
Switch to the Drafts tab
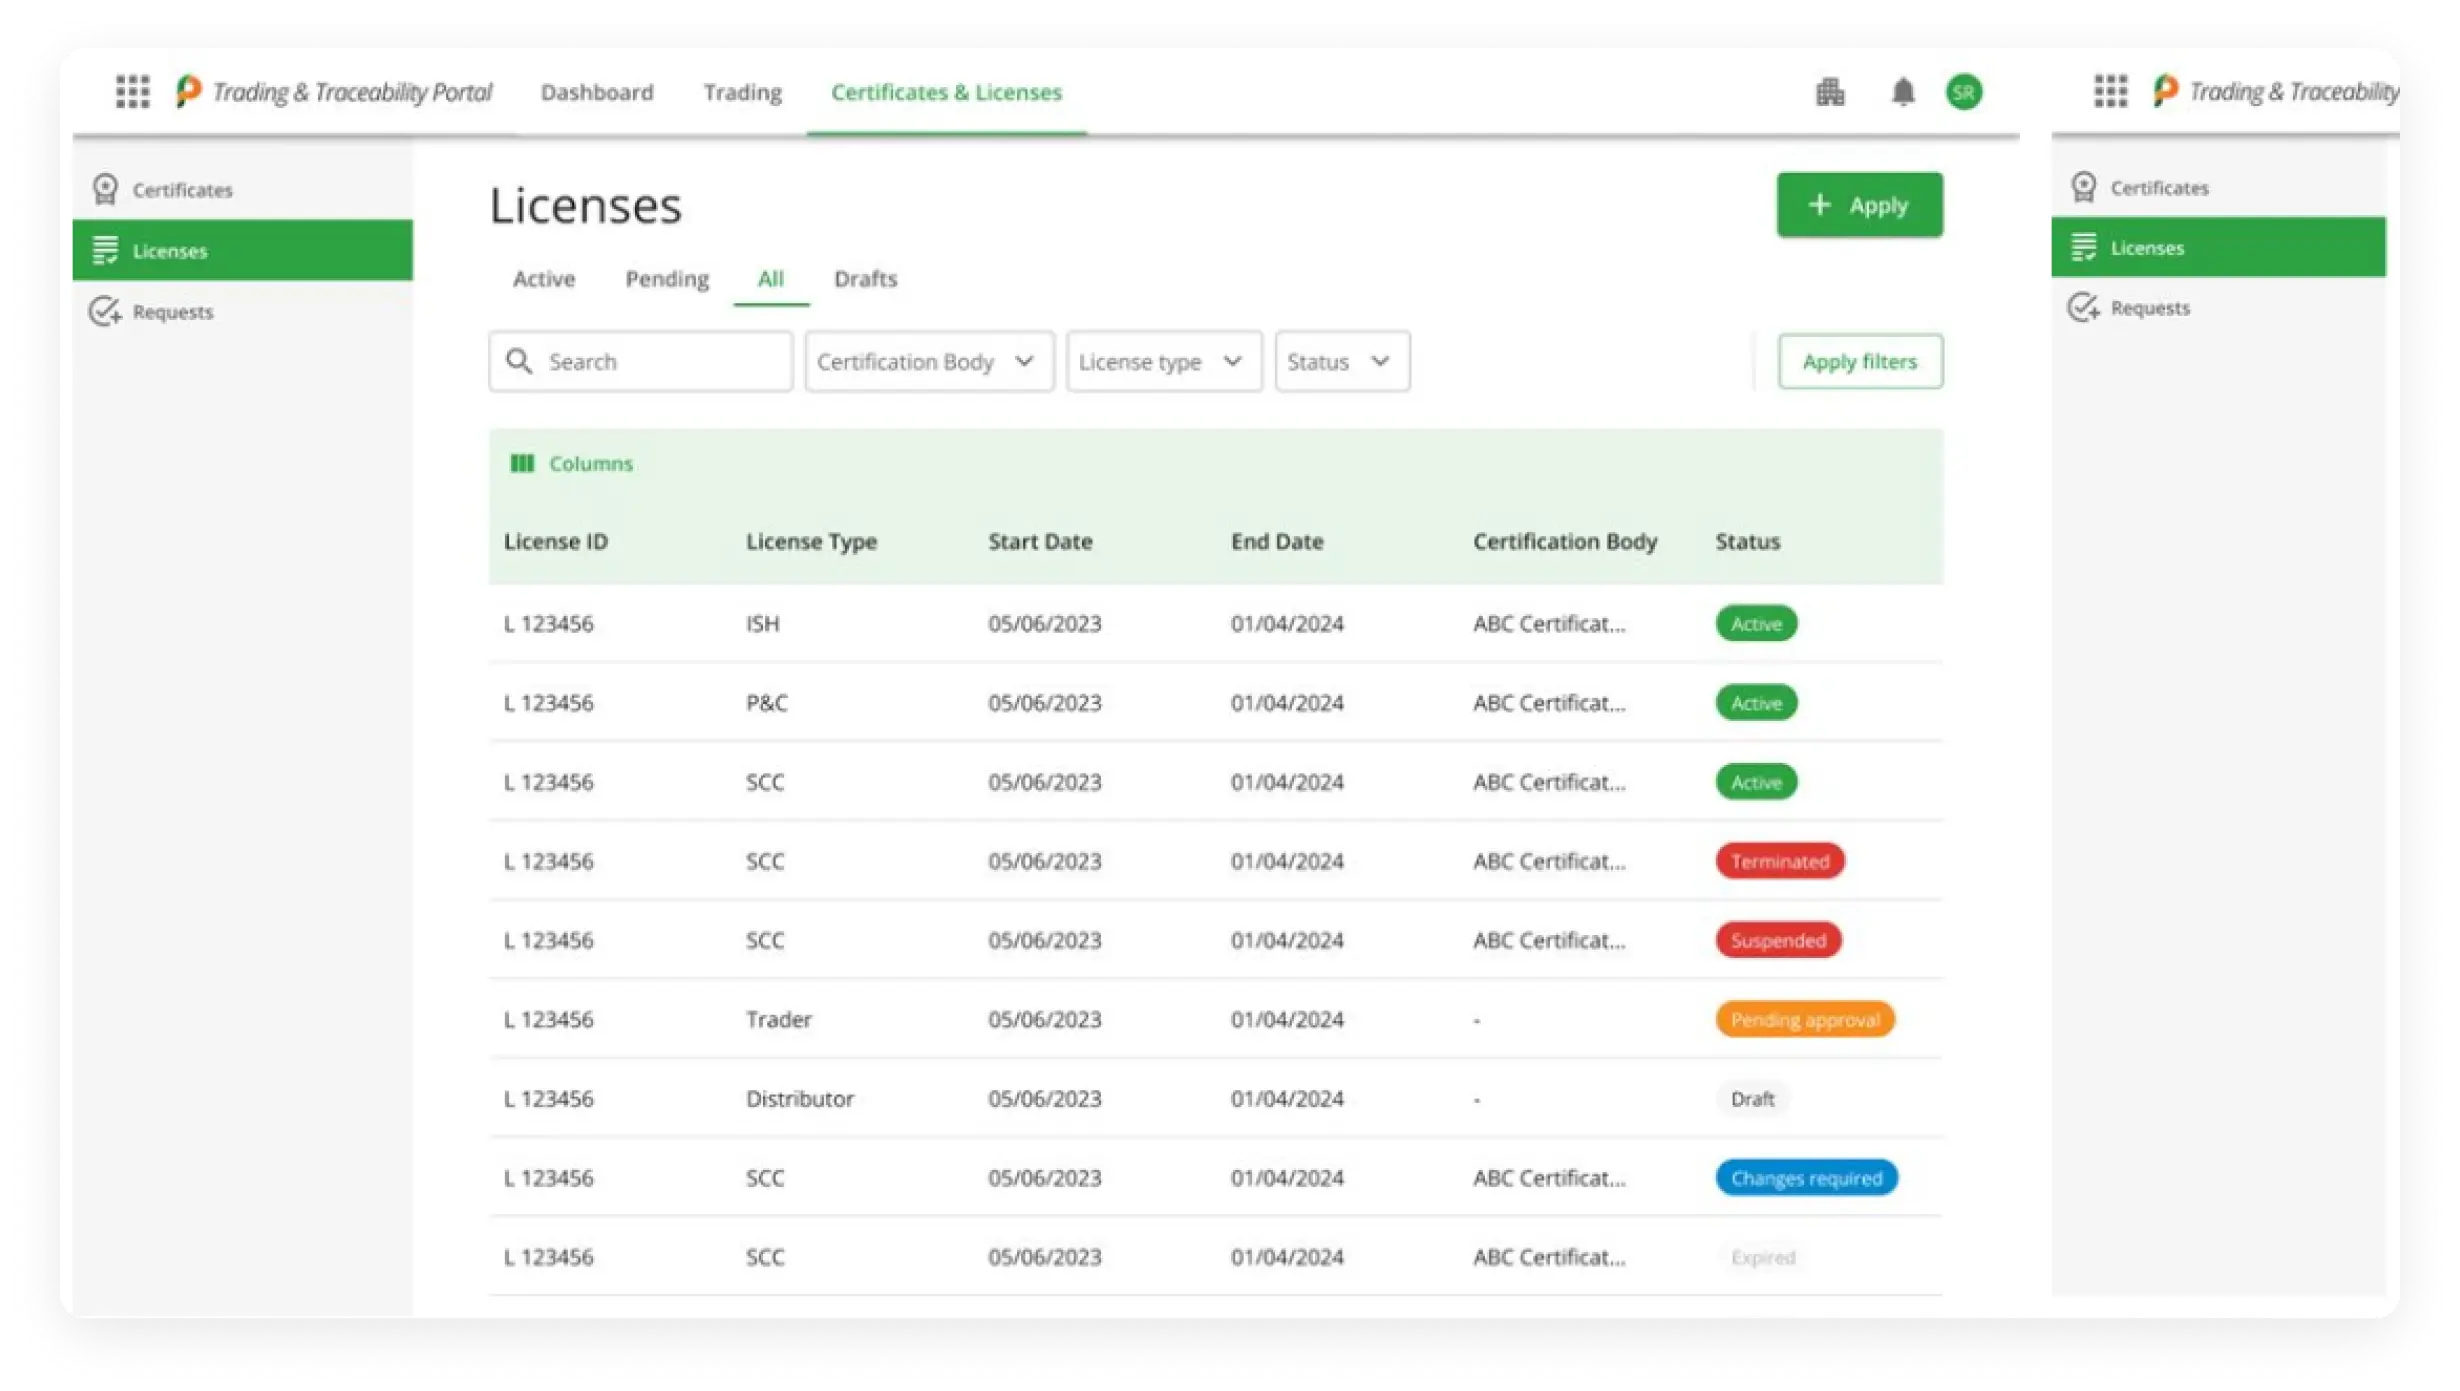[865, 279]
